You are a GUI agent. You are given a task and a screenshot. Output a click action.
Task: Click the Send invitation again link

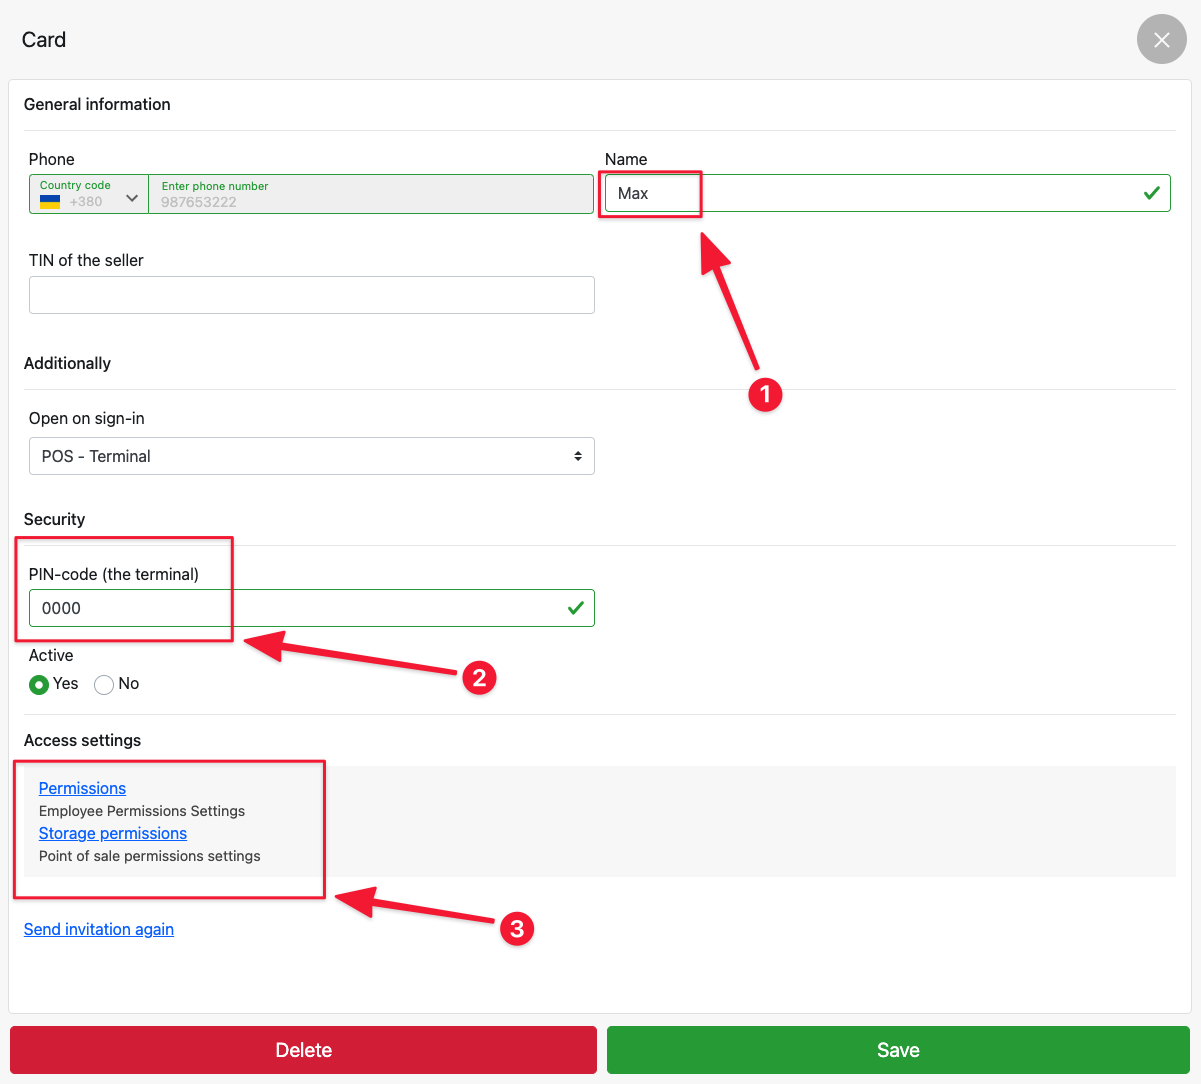(x=99, y=929)
